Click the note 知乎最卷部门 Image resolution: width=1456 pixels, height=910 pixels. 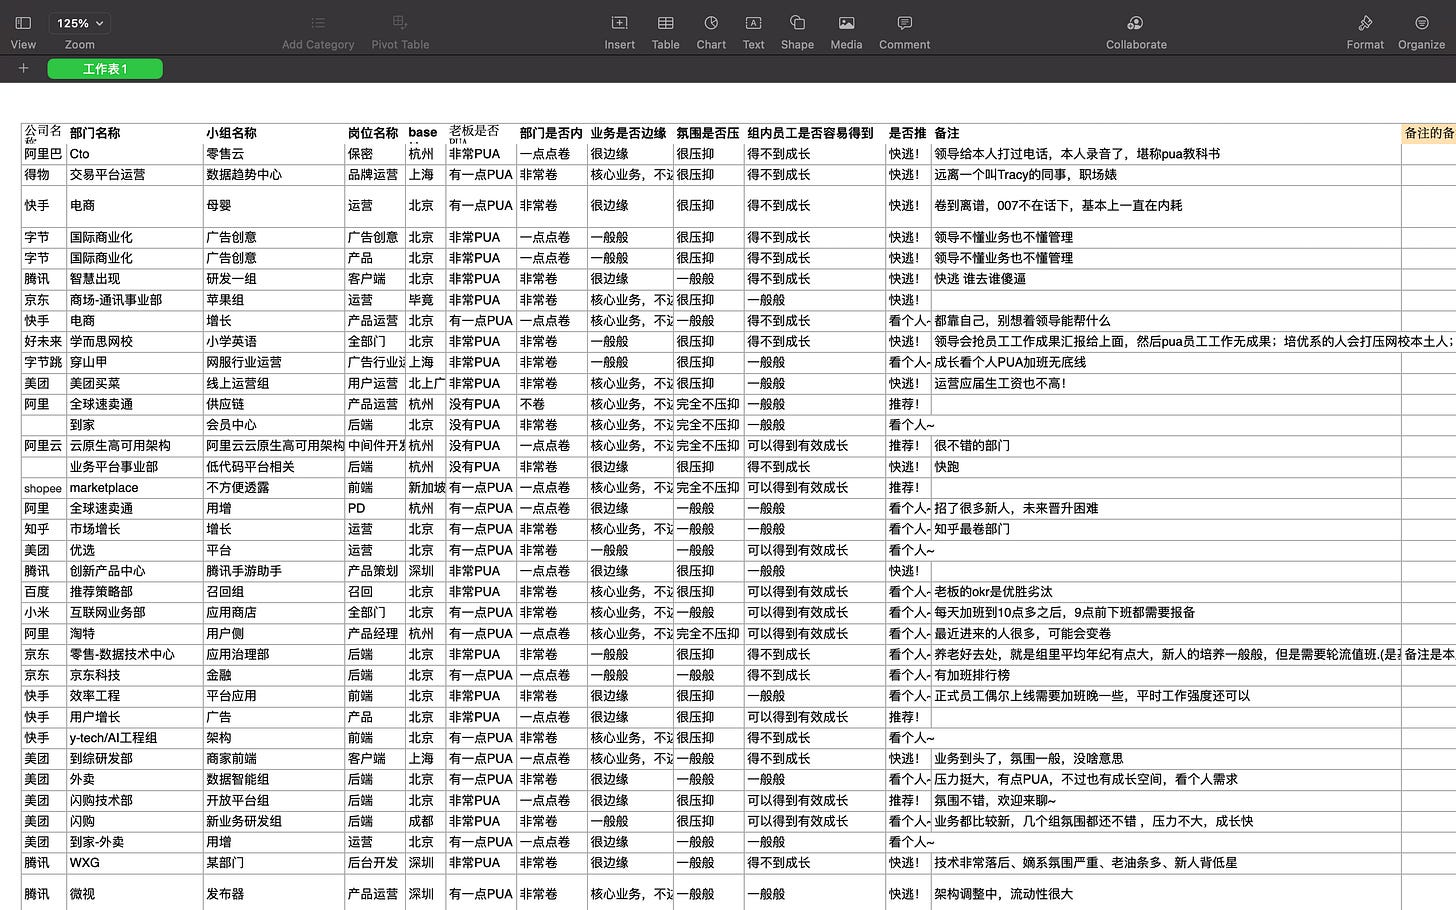tap(972, 529)
